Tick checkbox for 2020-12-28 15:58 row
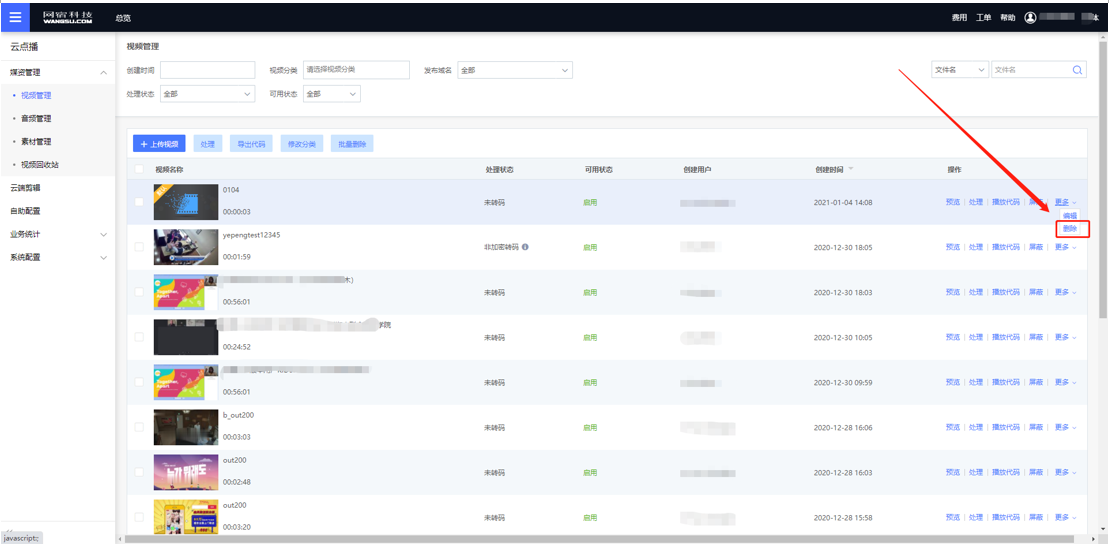 pos(139,517)
